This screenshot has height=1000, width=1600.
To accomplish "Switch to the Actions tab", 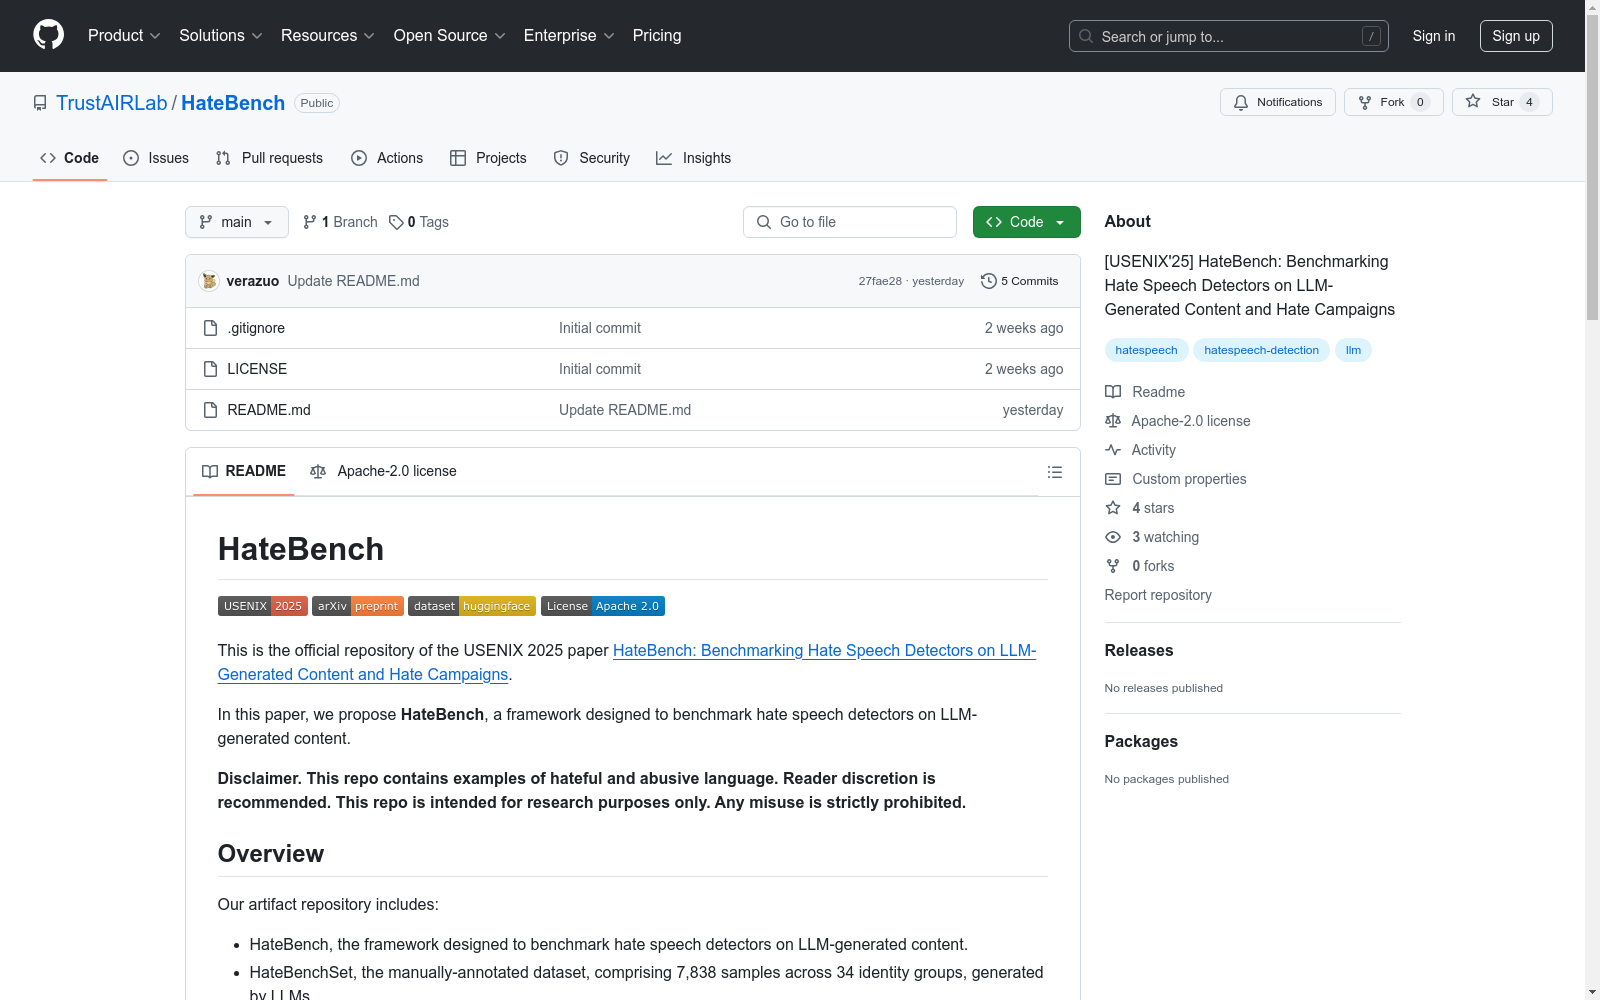I will point(387,158).
